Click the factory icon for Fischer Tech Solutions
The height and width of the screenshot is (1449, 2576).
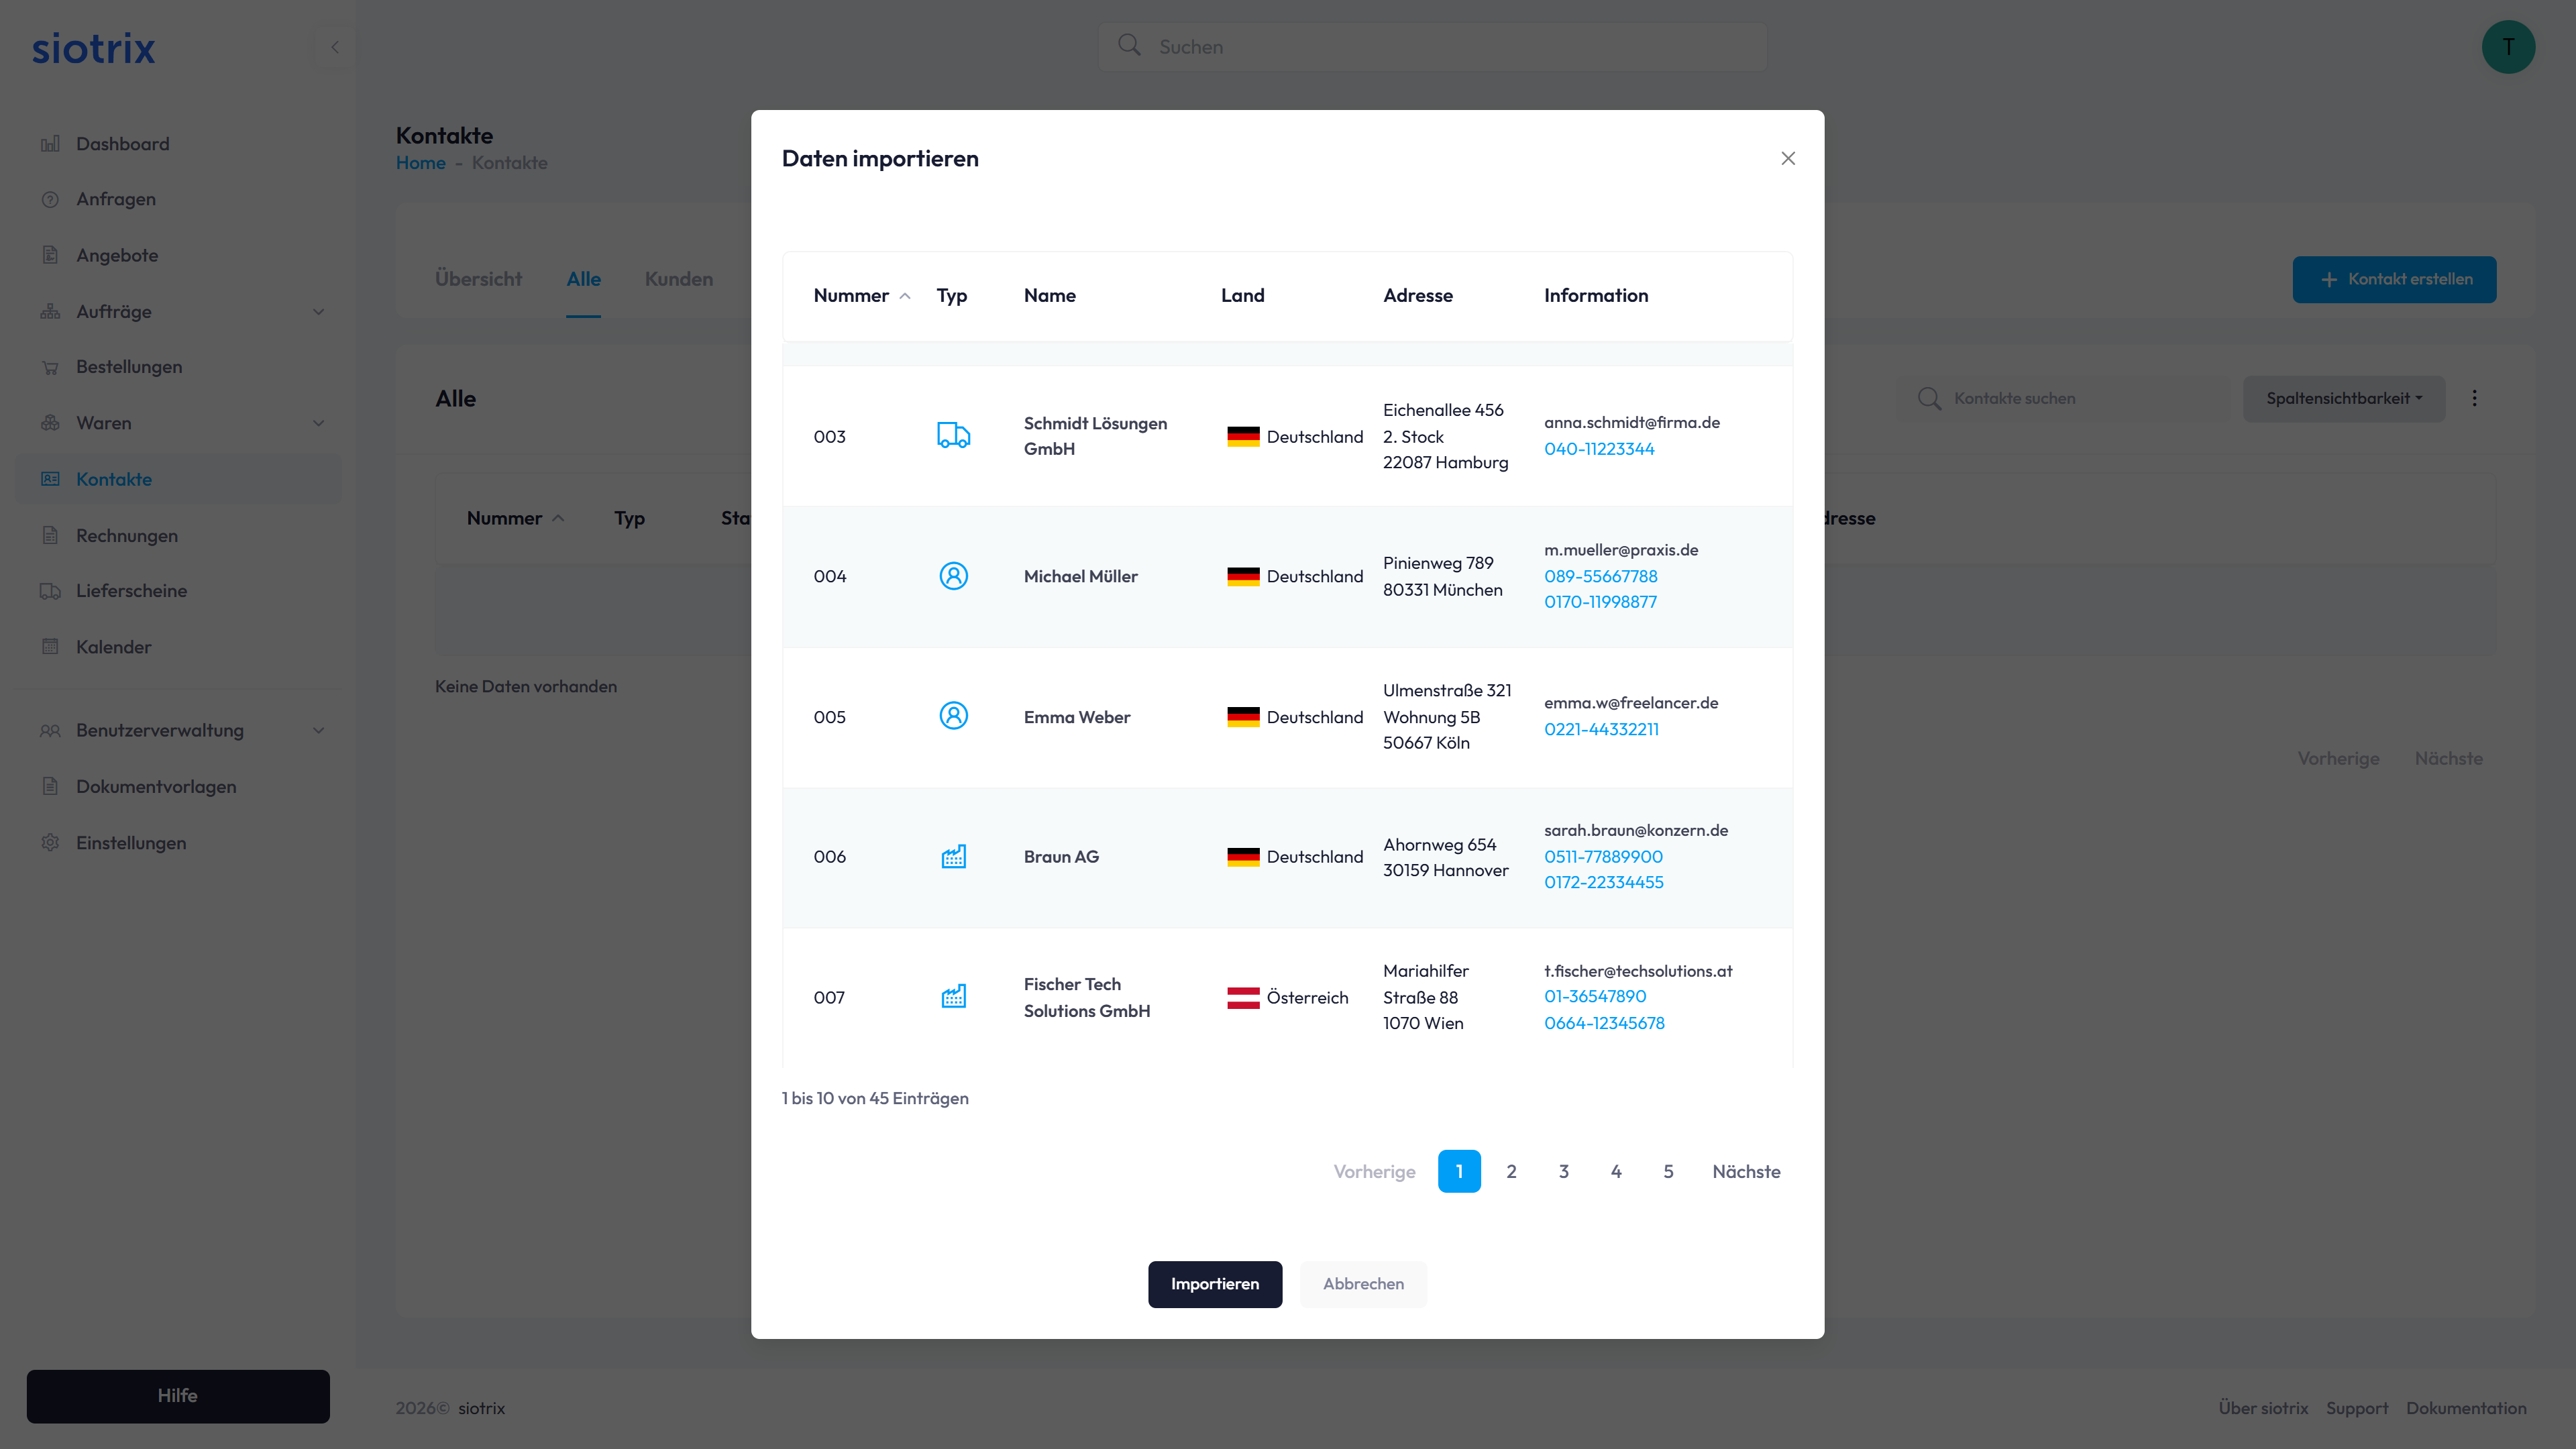point(953,996)
